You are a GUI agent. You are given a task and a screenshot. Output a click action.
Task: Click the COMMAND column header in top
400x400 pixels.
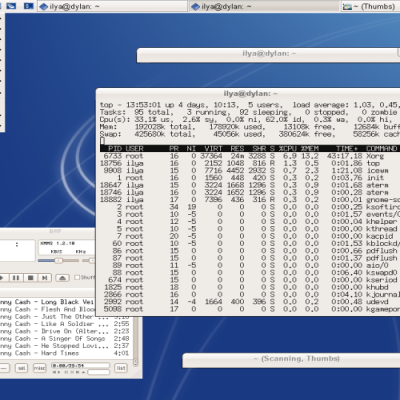click(x=382, y=148)
